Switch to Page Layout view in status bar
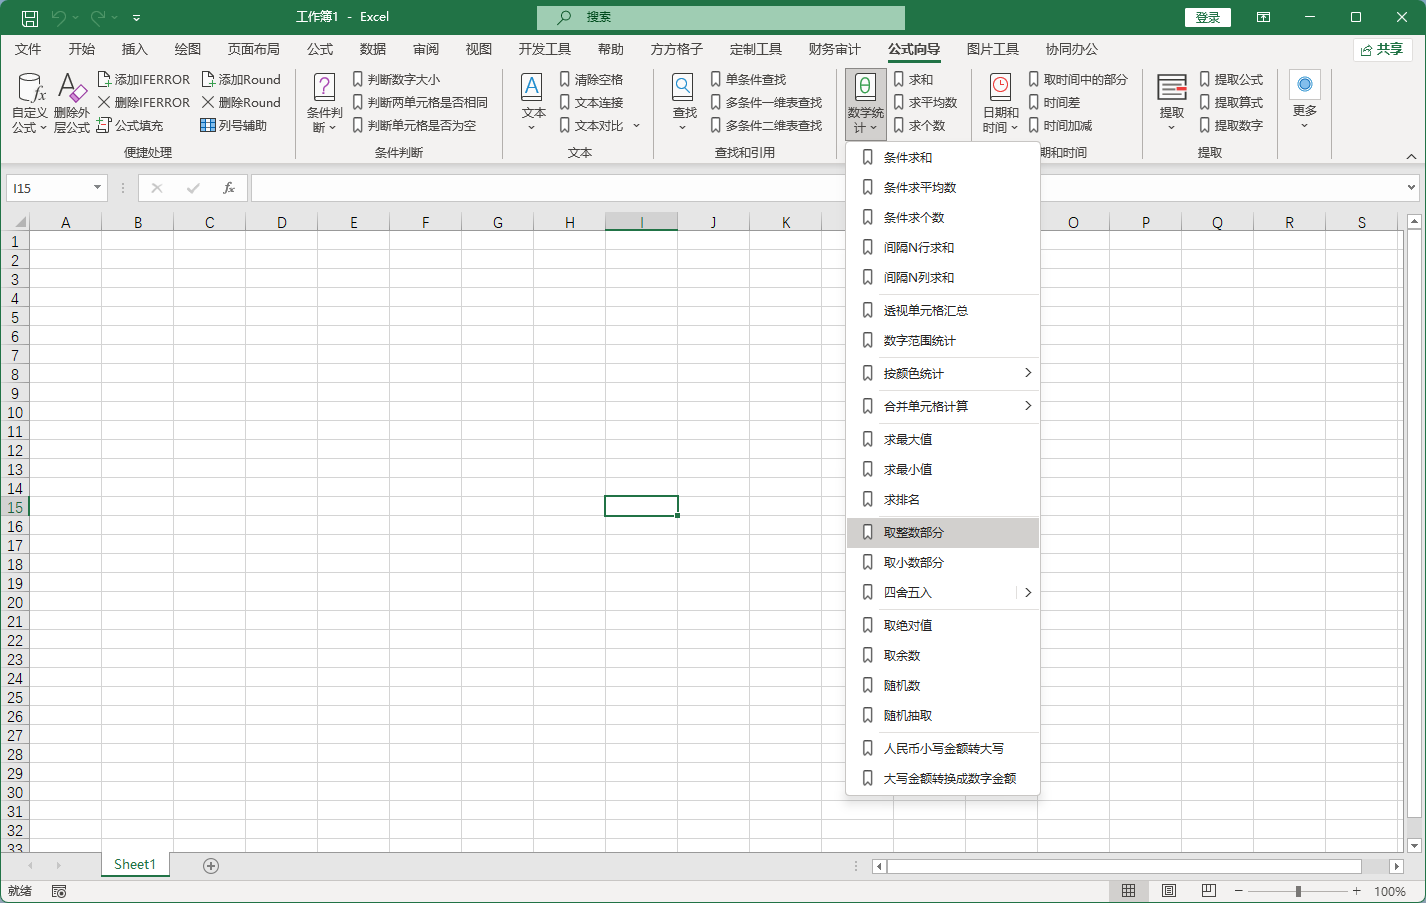This screenshot has height=903, width=1426. pyautogui.click(x=1168, y=891)
